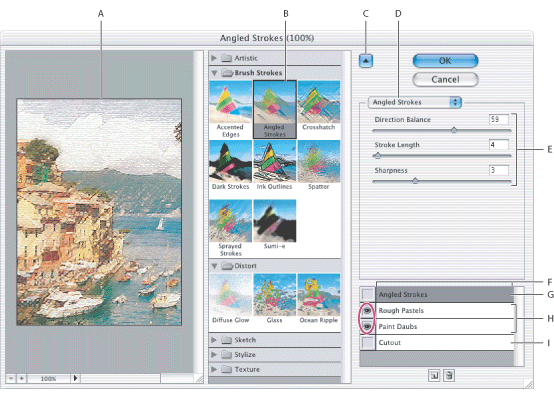Image resolution: width=554 pixels, height=397 pixels.
Task: Expand the Stylize filter folder
Action: coord(214,355)
